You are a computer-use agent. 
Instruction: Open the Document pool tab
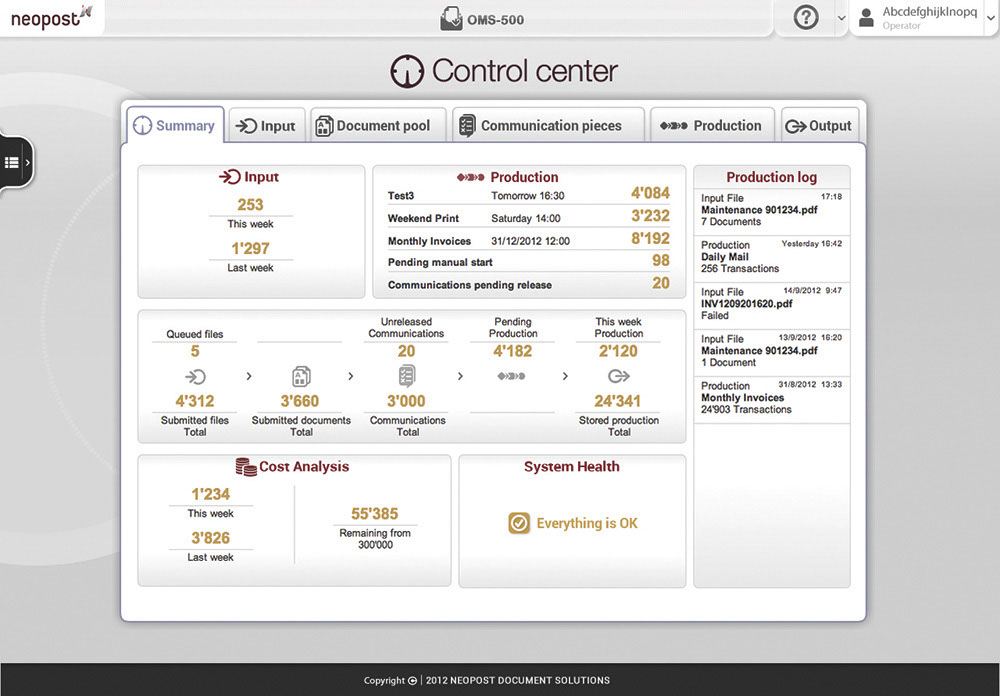pyautogui.click(x=374, y=126)
